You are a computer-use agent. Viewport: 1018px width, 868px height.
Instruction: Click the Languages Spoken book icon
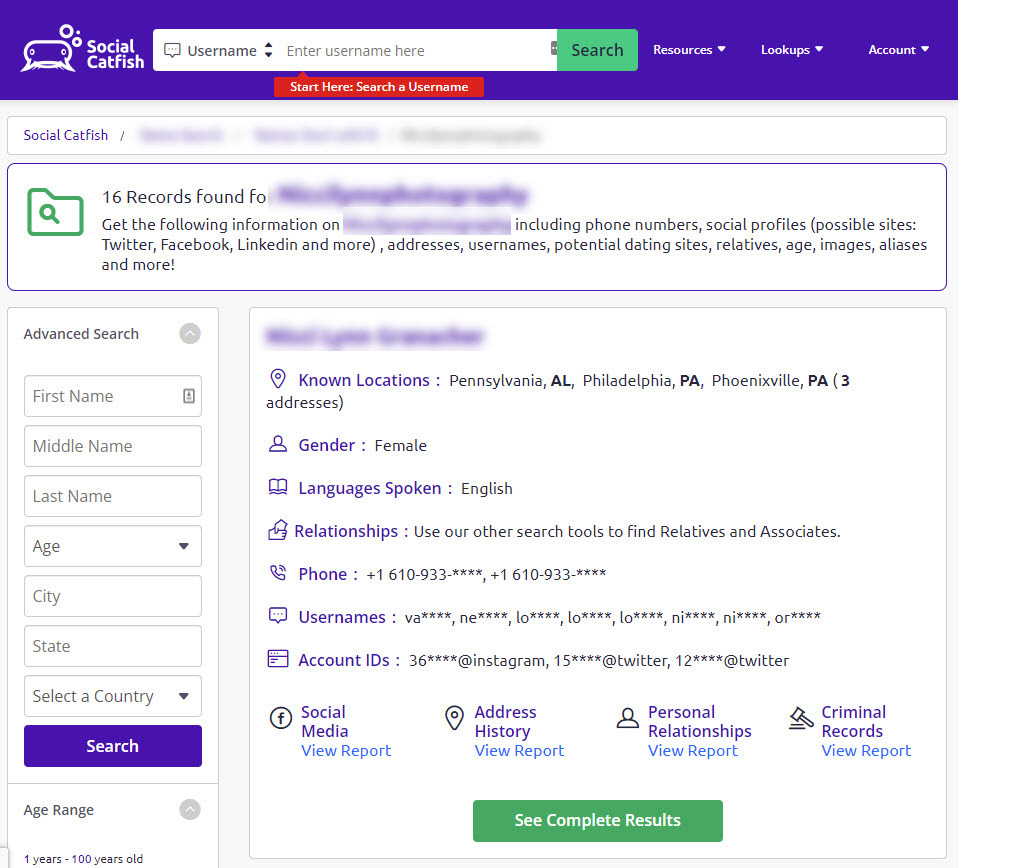(x=278, y=487)
